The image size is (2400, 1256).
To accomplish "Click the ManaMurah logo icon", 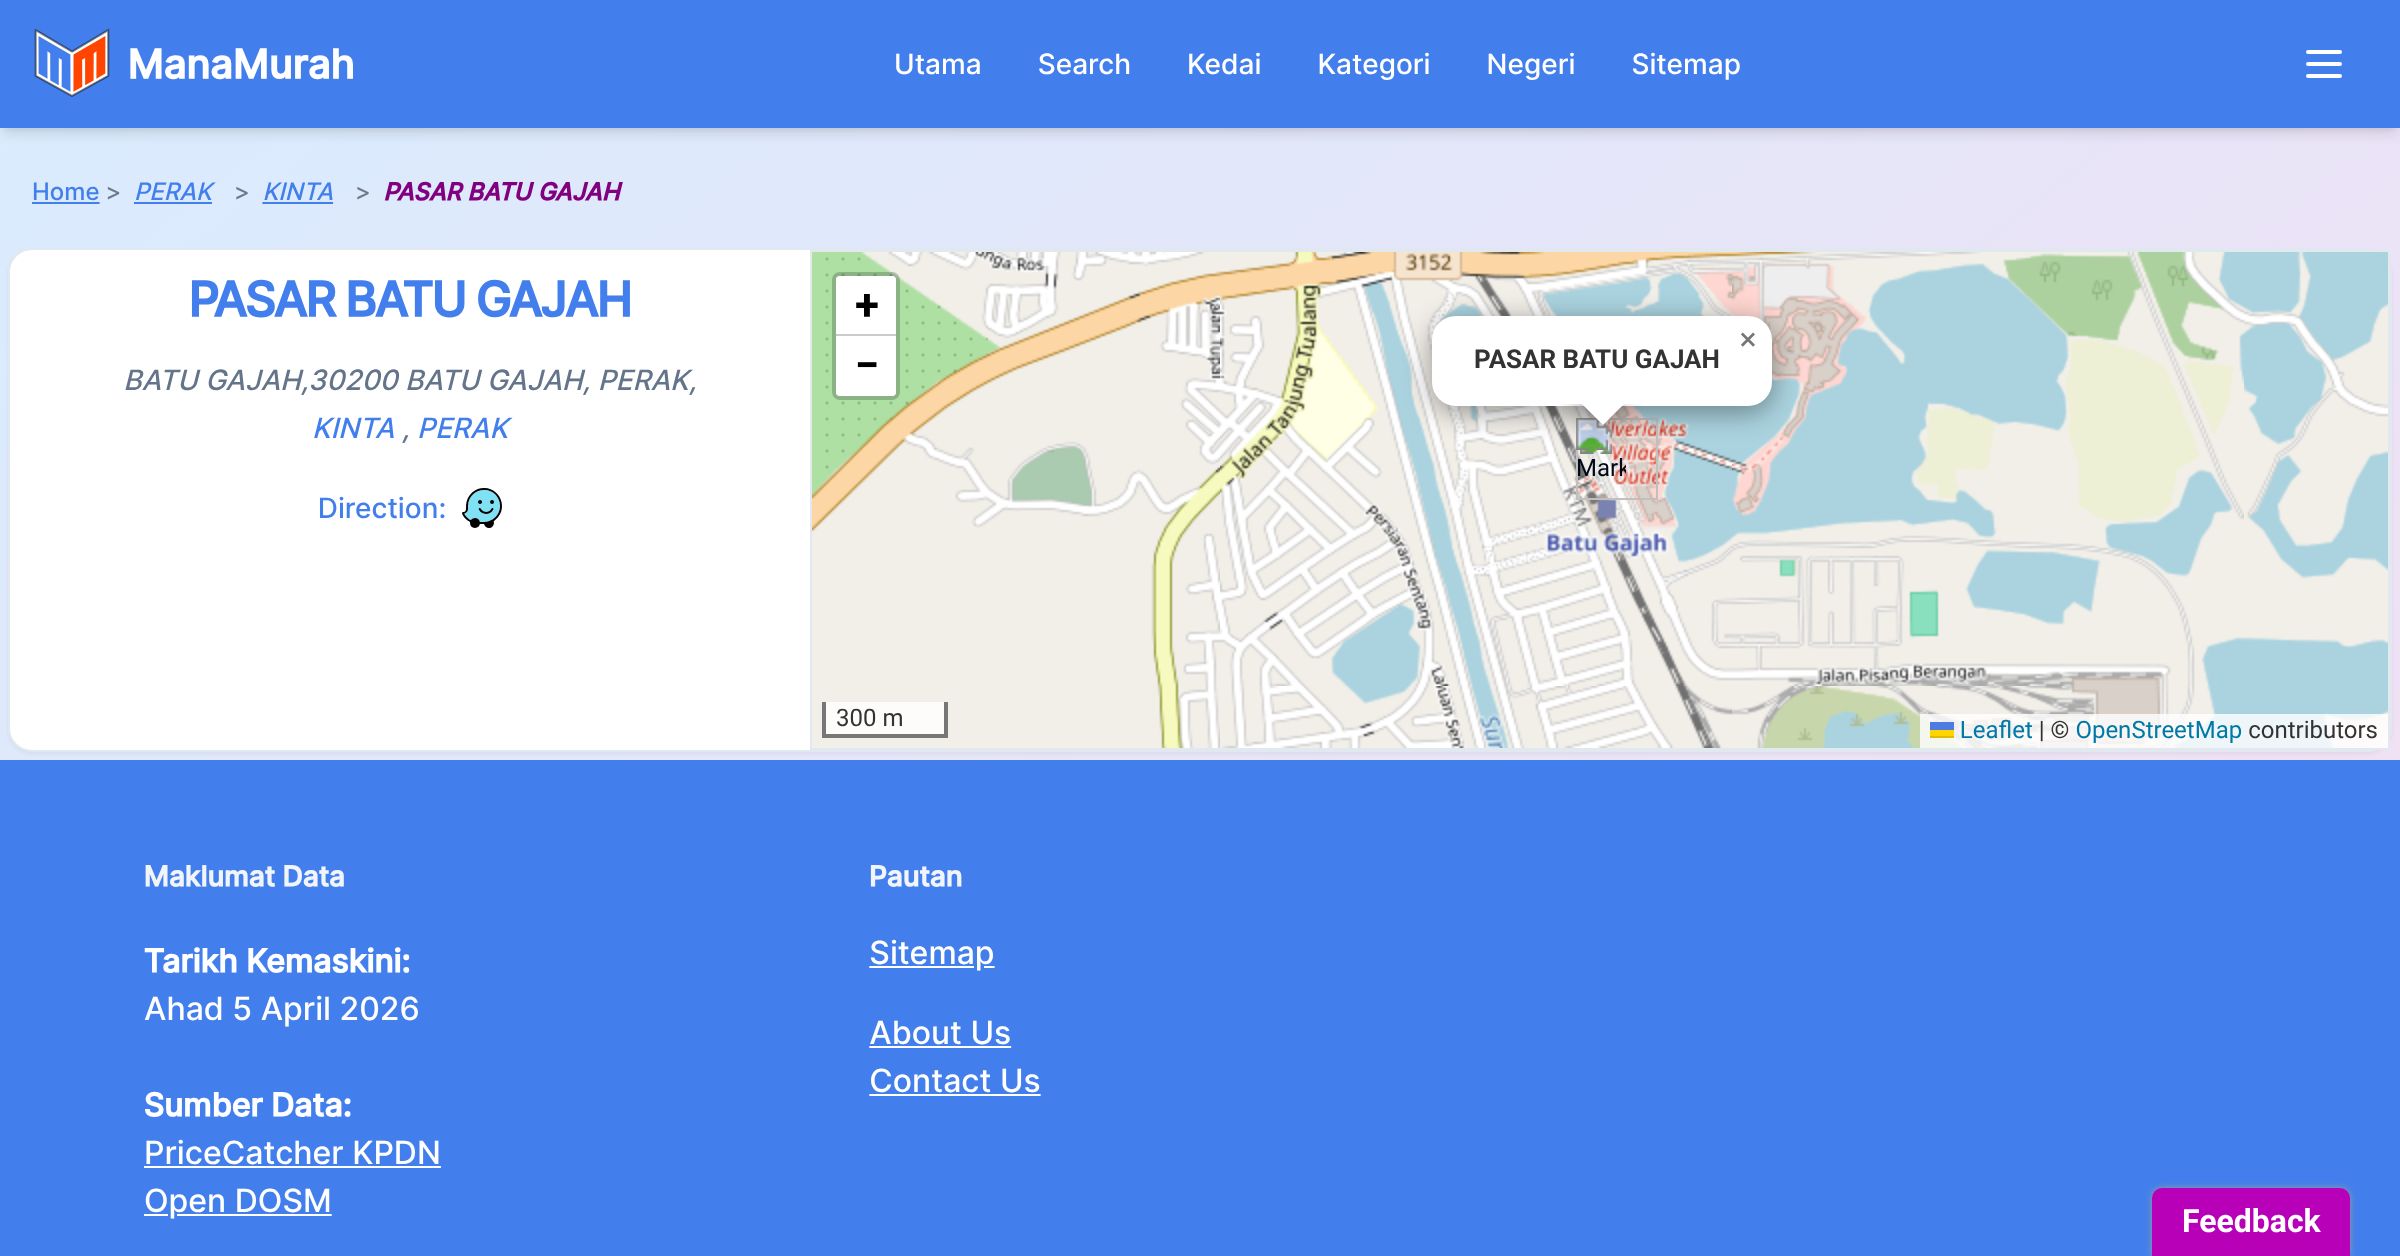I will (x=71, y=63).
